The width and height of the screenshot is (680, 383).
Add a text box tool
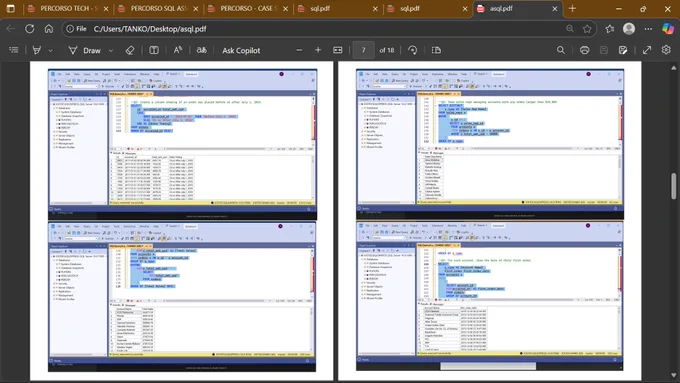[154, 50]
